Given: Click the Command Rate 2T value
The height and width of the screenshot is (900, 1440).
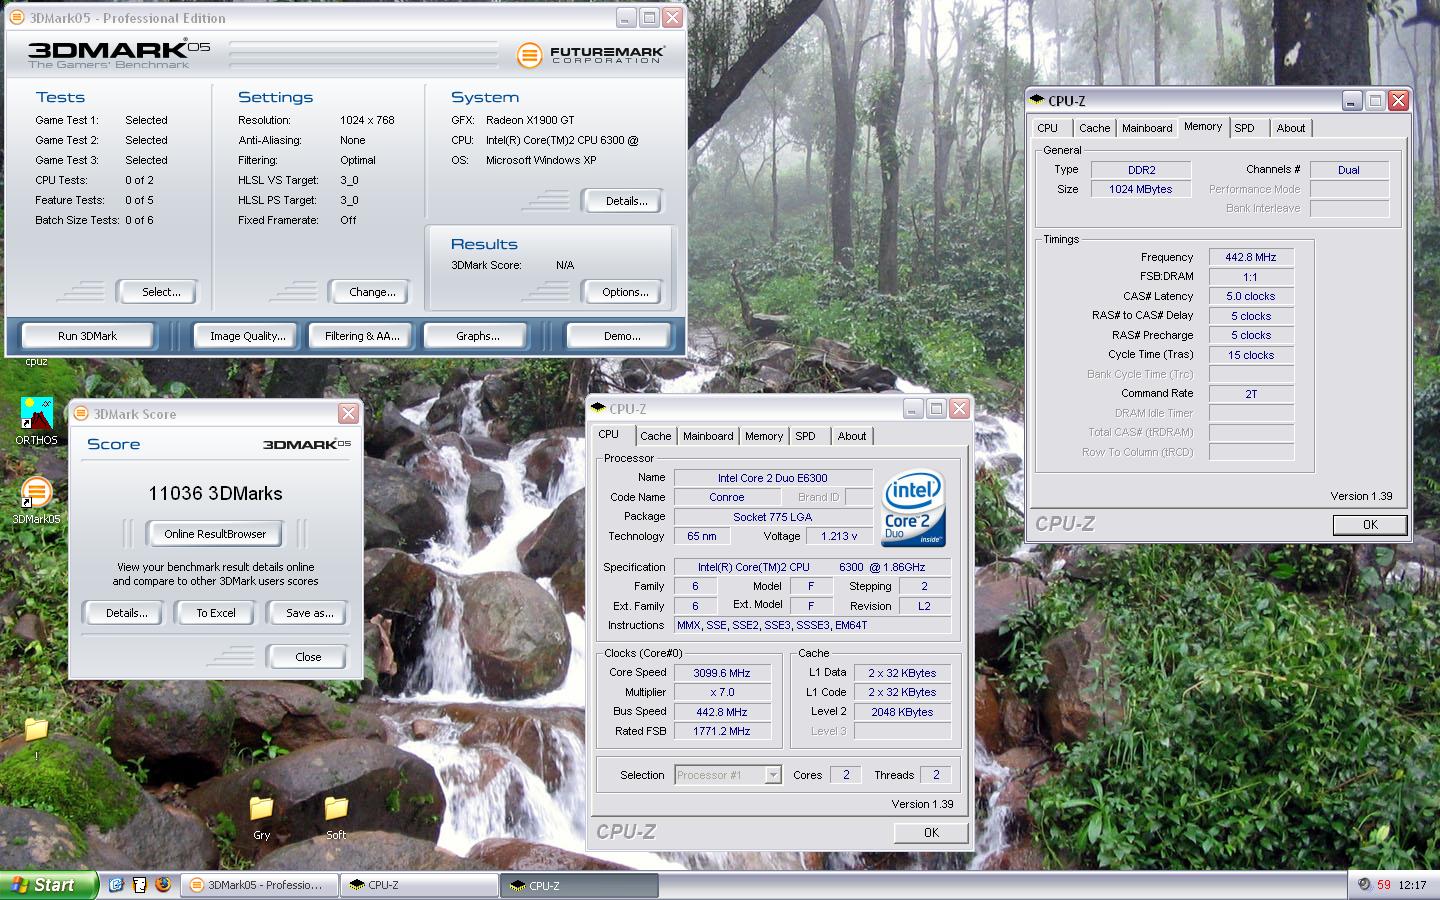Looking at the screenshot, I should pos(1251,394).
